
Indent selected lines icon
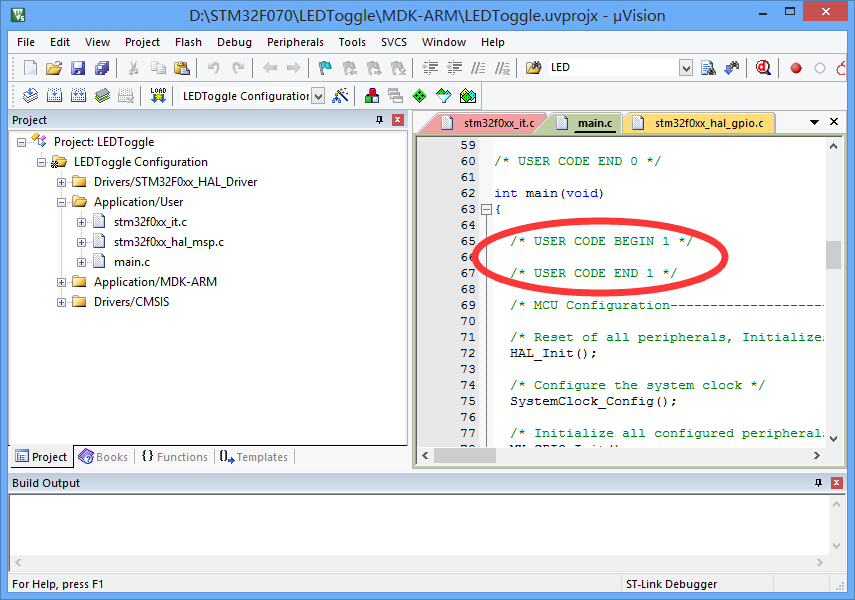pos(430,68)
